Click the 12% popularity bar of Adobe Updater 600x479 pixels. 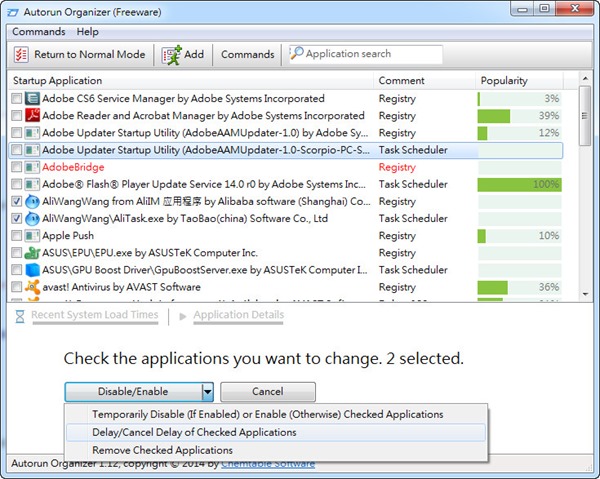[519, 133]
